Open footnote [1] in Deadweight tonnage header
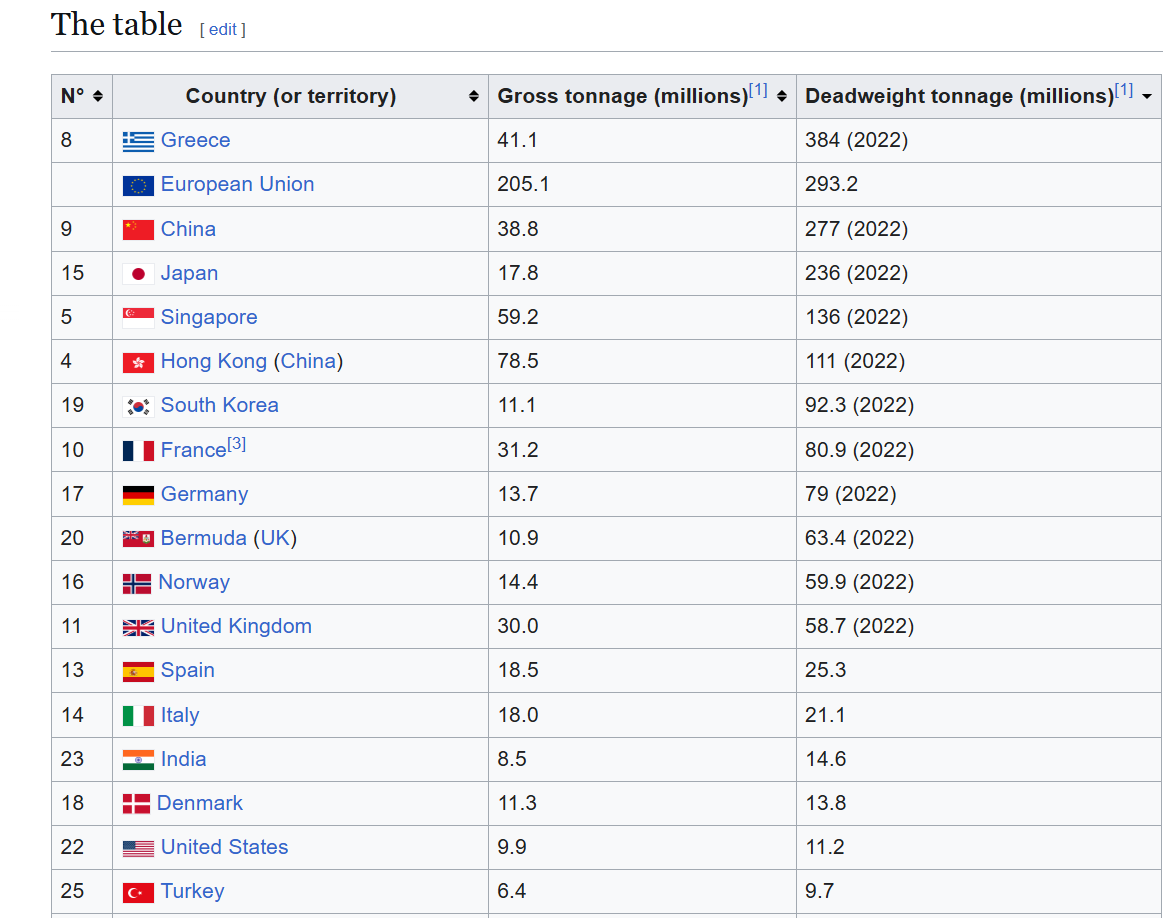 click(1124, 90)
